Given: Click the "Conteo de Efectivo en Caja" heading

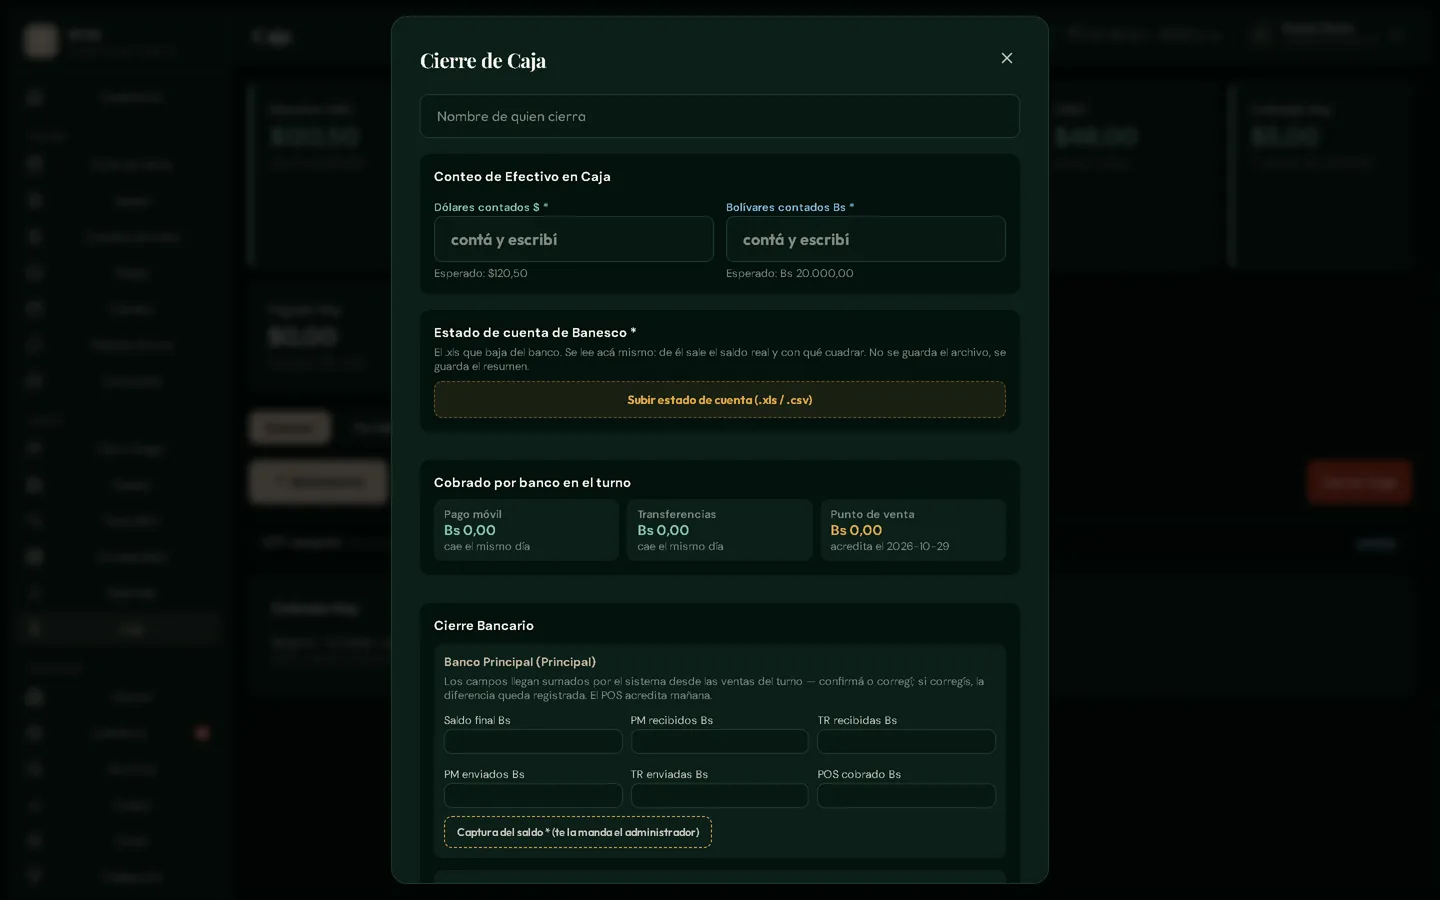Looking at the screenshot, I should click(x=522, y=176).
